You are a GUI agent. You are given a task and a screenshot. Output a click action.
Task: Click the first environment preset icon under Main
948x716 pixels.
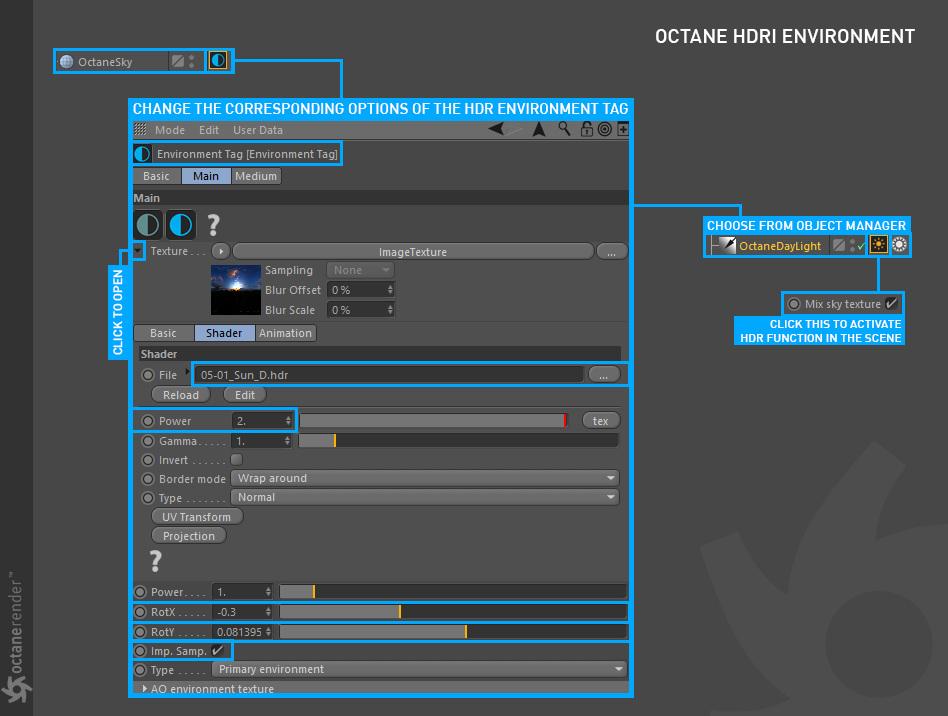coord(148,225)
